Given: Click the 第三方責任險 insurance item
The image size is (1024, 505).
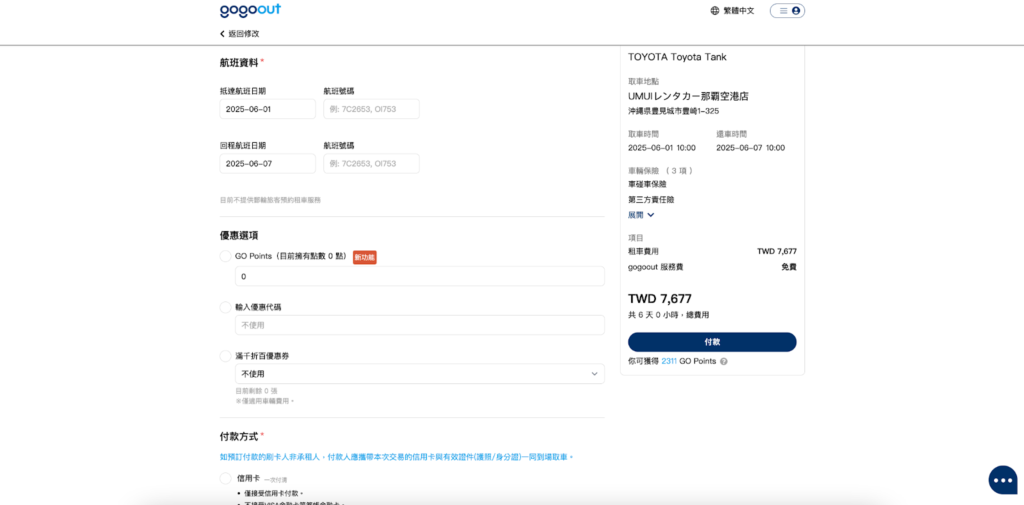Looking at the screenshot, I should [651, 199].
